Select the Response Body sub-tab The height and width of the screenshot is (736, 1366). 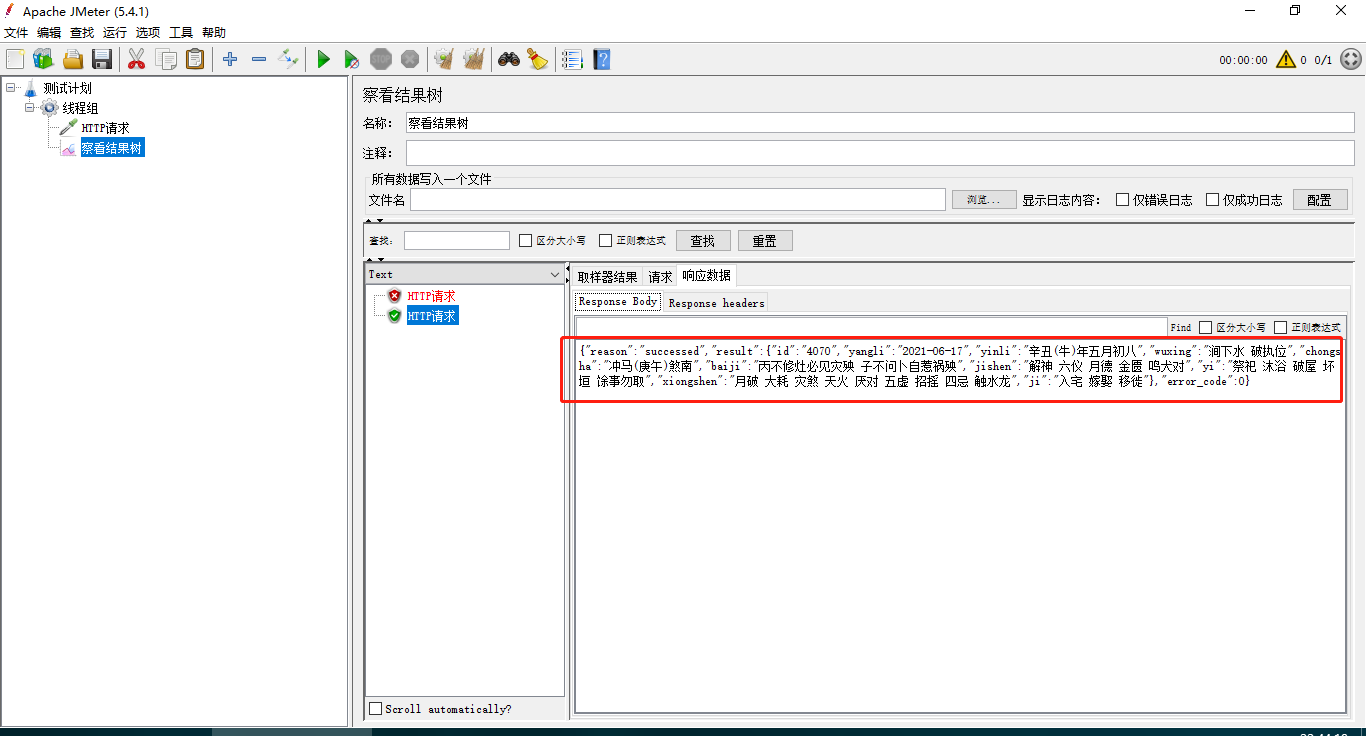pos(618,301)
